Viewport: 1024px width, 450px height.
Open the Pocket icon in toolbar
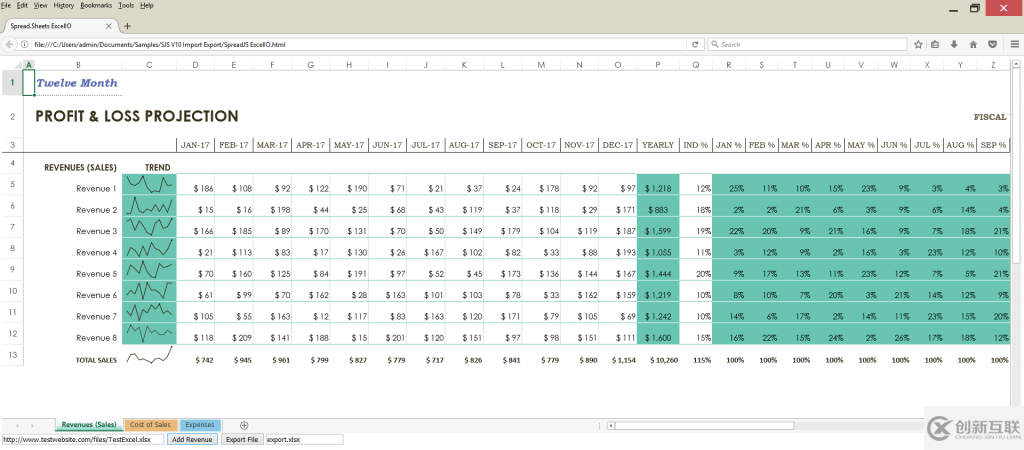coord(992,44)
